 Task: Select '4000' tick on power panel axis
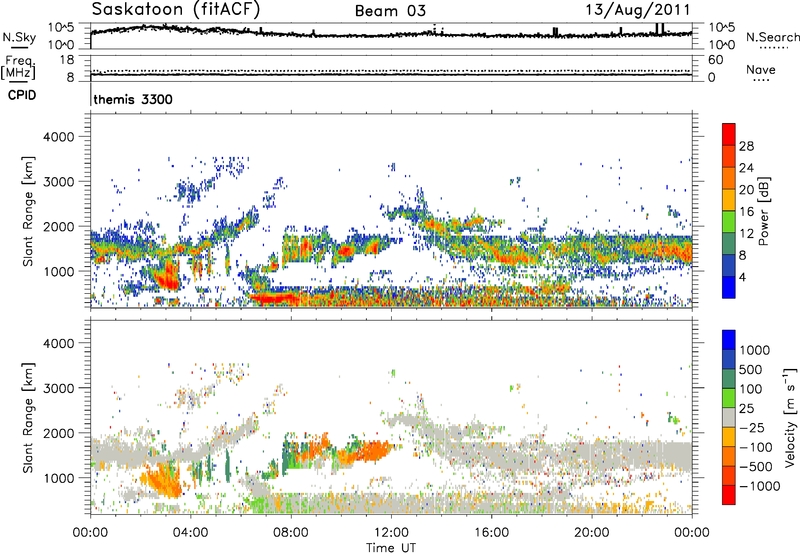[x=58, y=137]
